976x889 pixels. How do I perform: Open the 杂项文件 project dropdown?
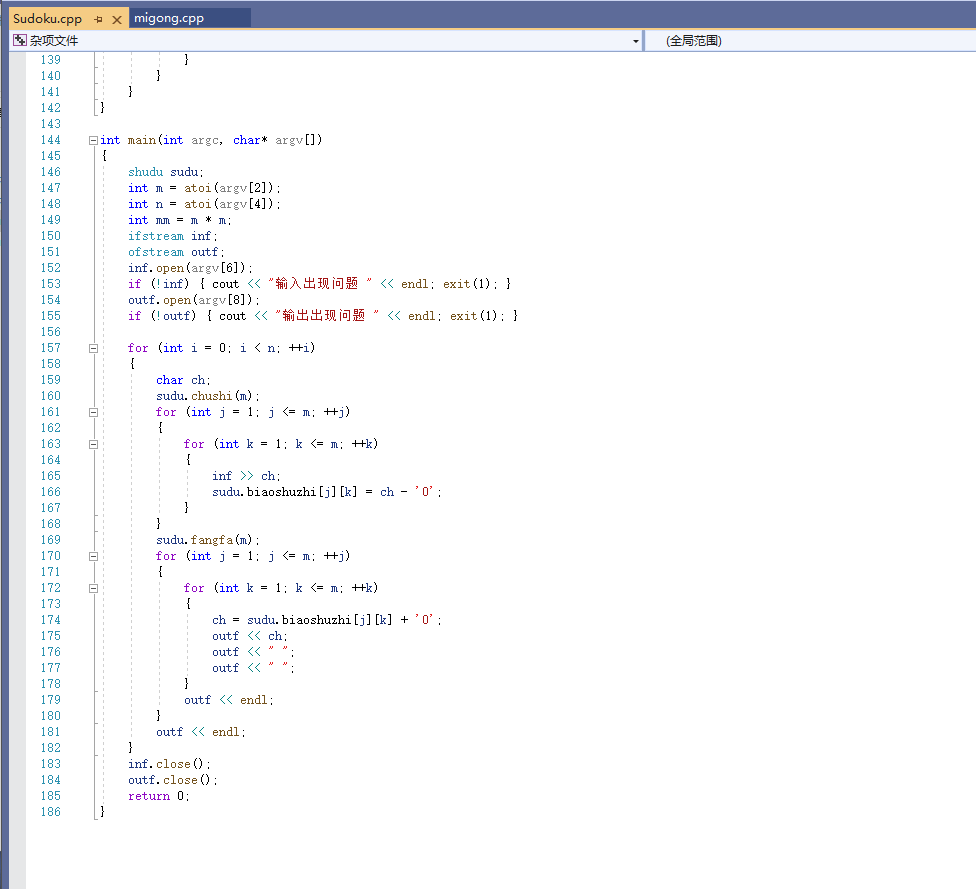[x=636, y=41]
